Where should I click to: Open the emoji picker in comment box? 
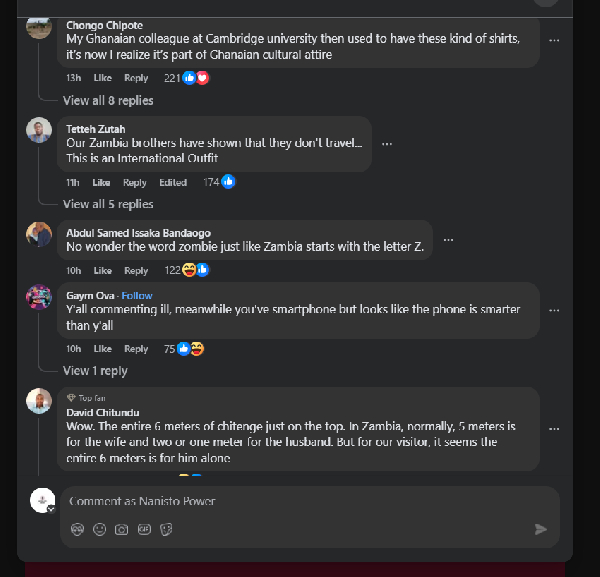point(99,529)
